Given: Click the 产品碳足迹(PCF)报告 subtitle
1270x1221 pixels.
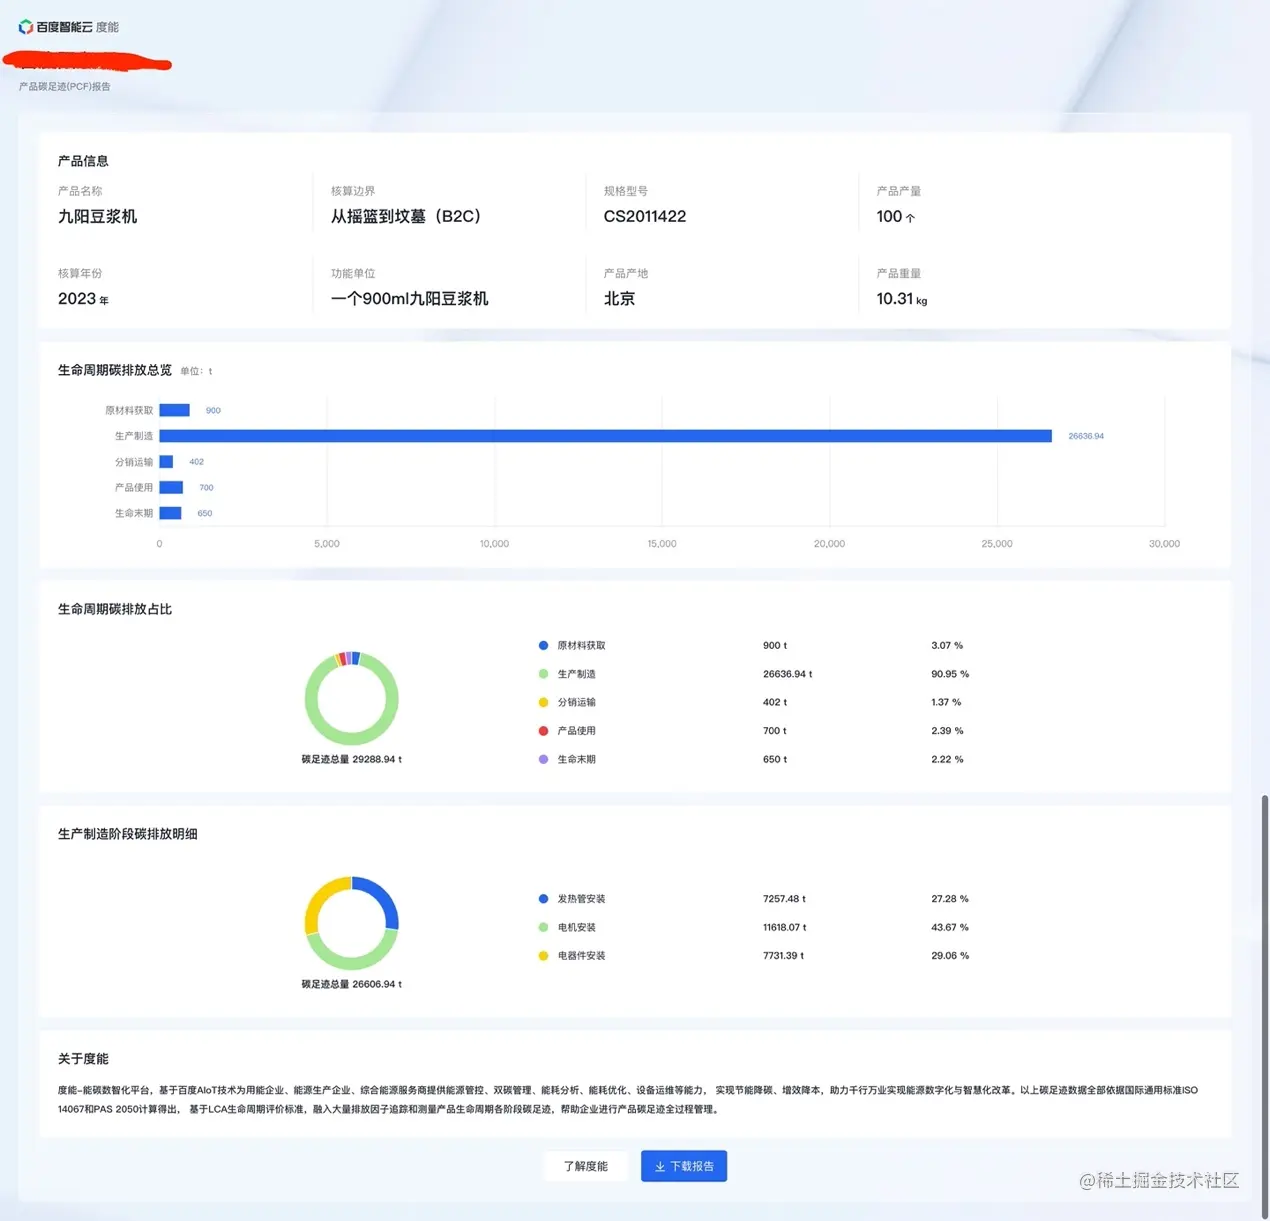Looking at the screenshot, I should [x=65, y=87].
